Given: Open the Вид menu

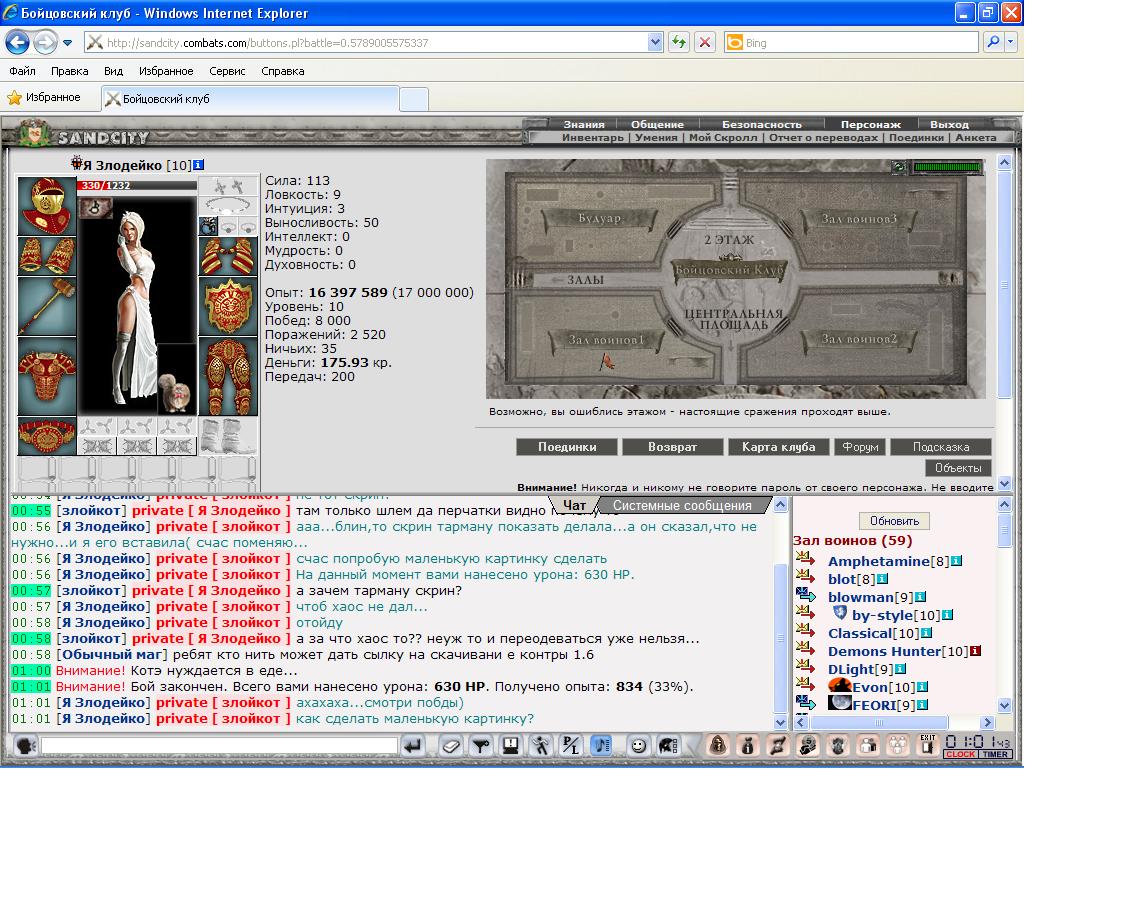Looking at the screenshot, I should [113, 71].
